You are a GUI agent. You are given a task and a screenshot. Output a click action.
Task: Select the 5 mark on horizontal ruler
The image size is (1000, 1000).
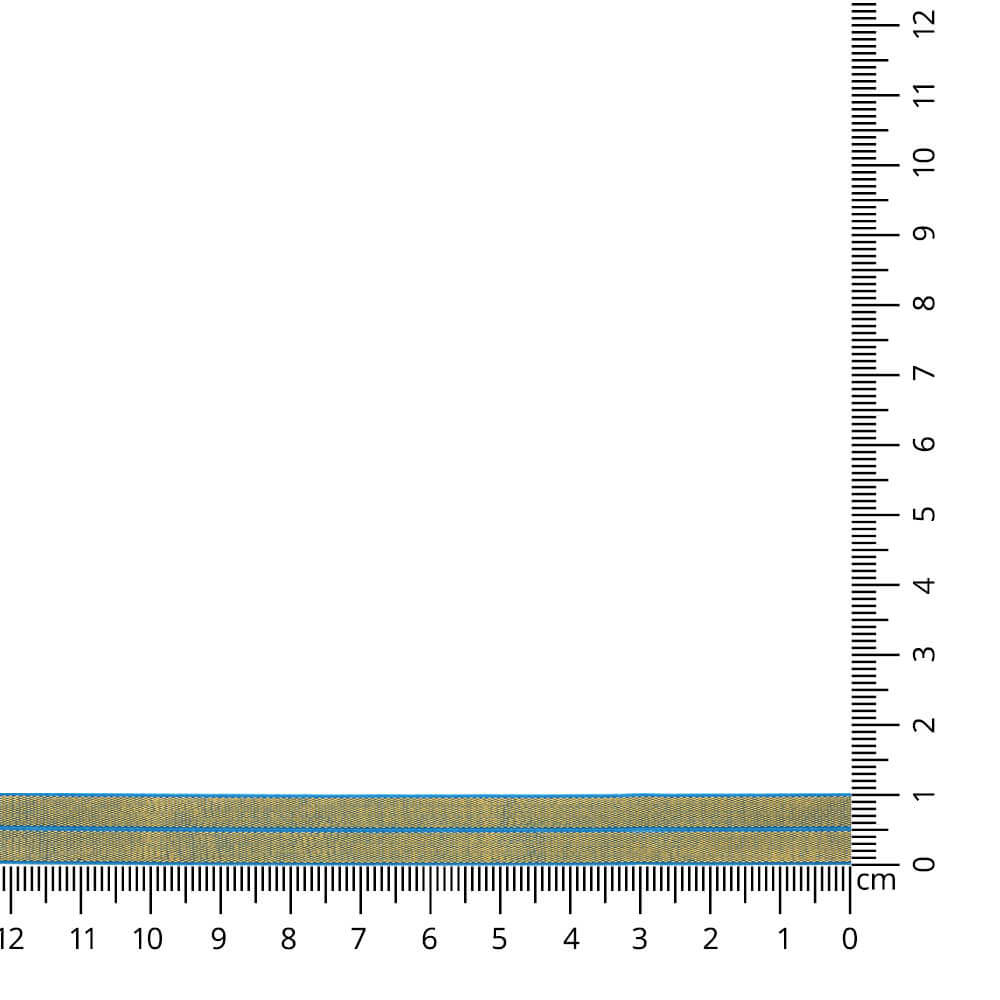499,938
